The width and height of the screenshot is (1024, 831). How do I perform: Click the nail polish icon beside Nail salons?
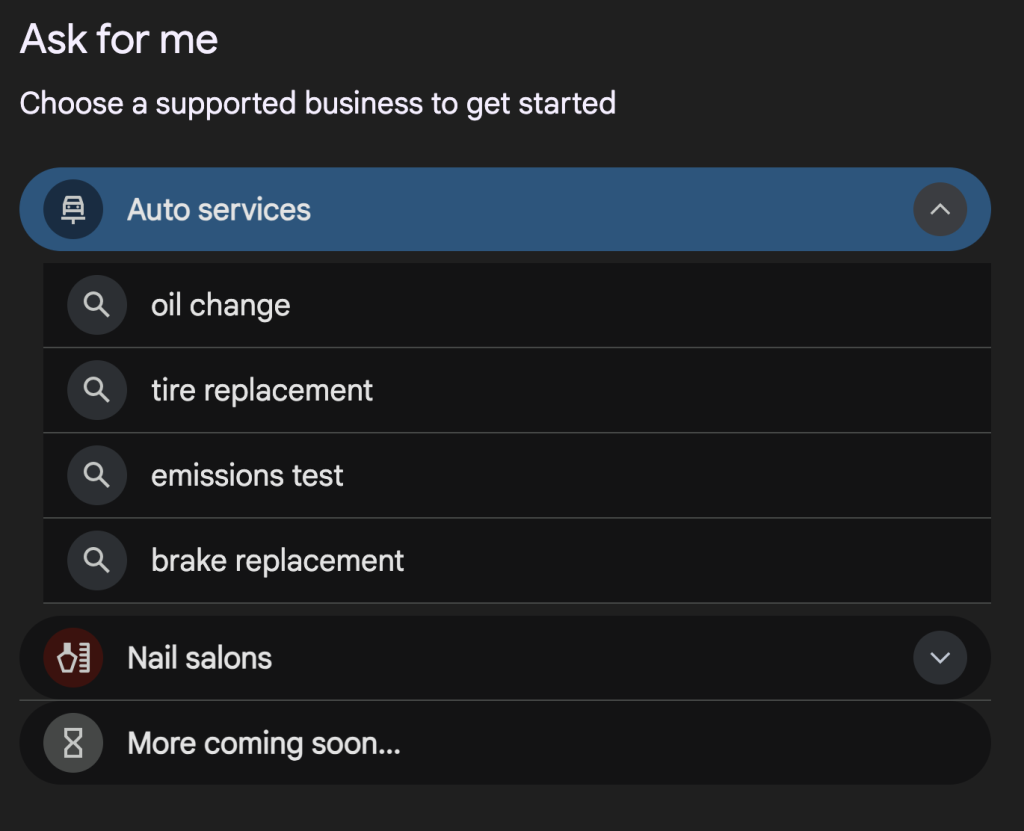pos(71,658)
